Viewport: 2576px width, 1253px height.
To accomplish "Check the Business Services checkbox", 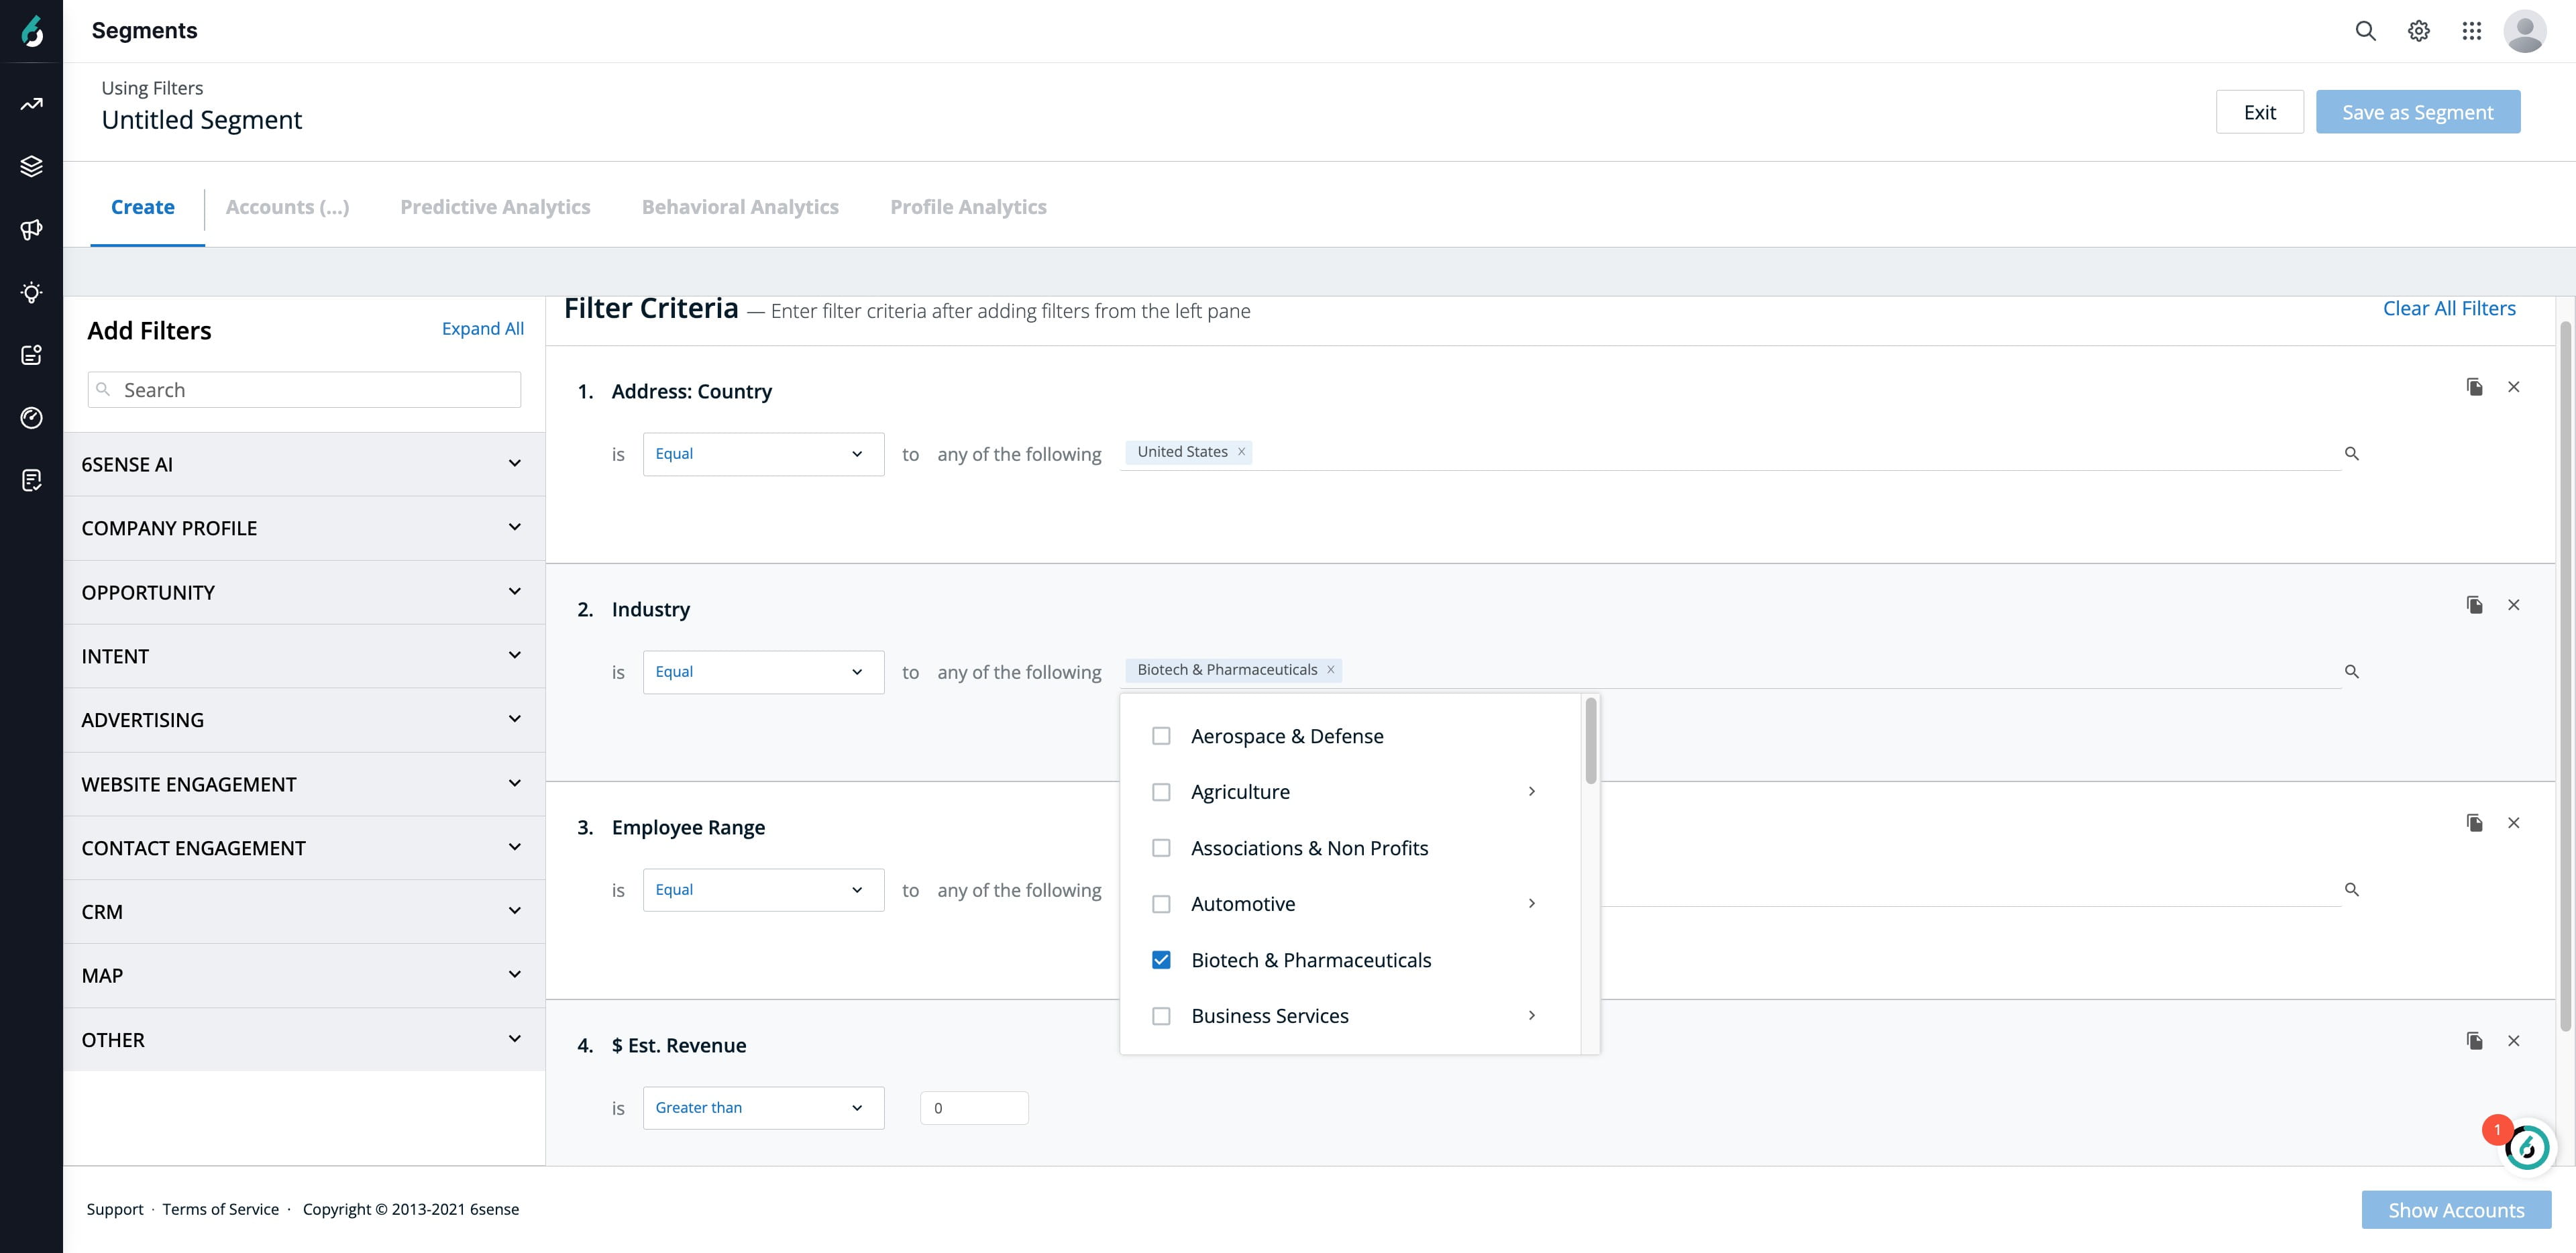I will [1161, 1016].
